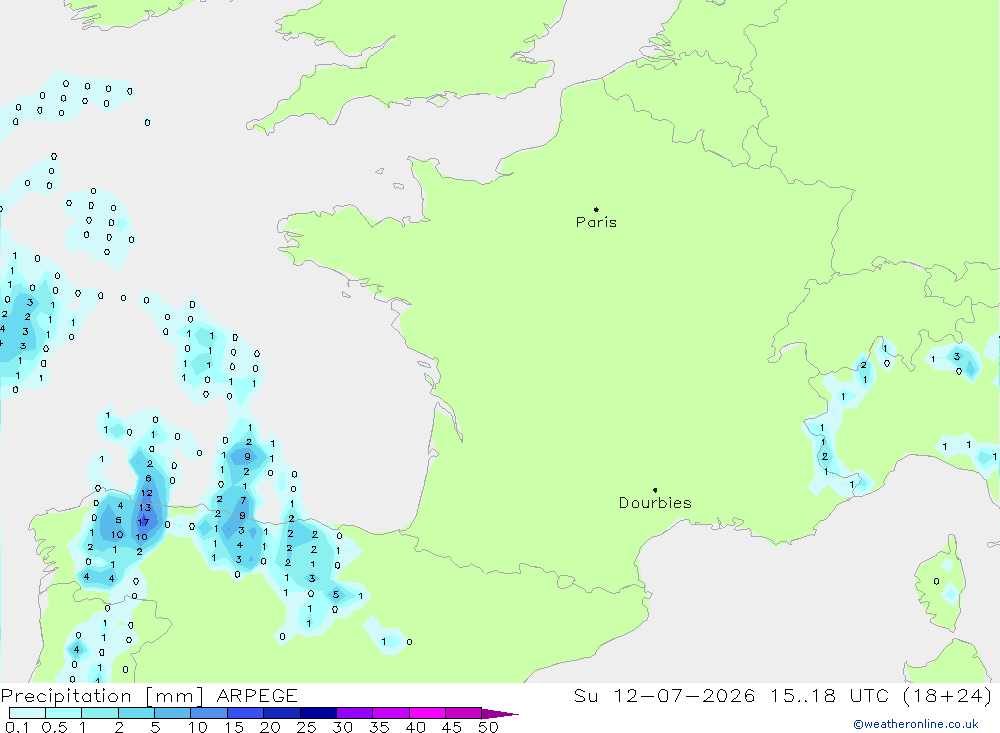Select the legend swatch between 45 and 50

464,713
